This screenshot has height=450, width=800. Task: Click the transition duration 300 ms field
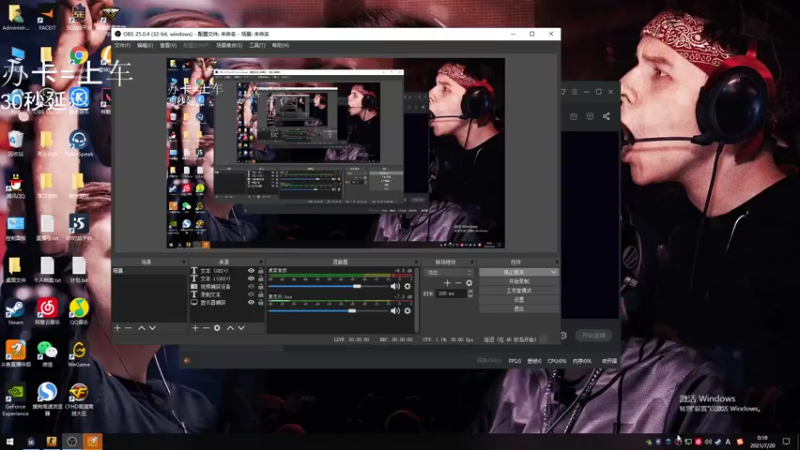tap(451, 293)
